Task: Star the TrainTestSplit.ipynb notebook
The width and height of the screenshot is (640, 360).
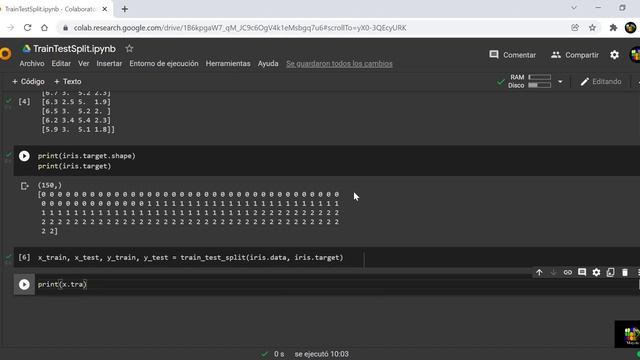Action: point(129,49)
